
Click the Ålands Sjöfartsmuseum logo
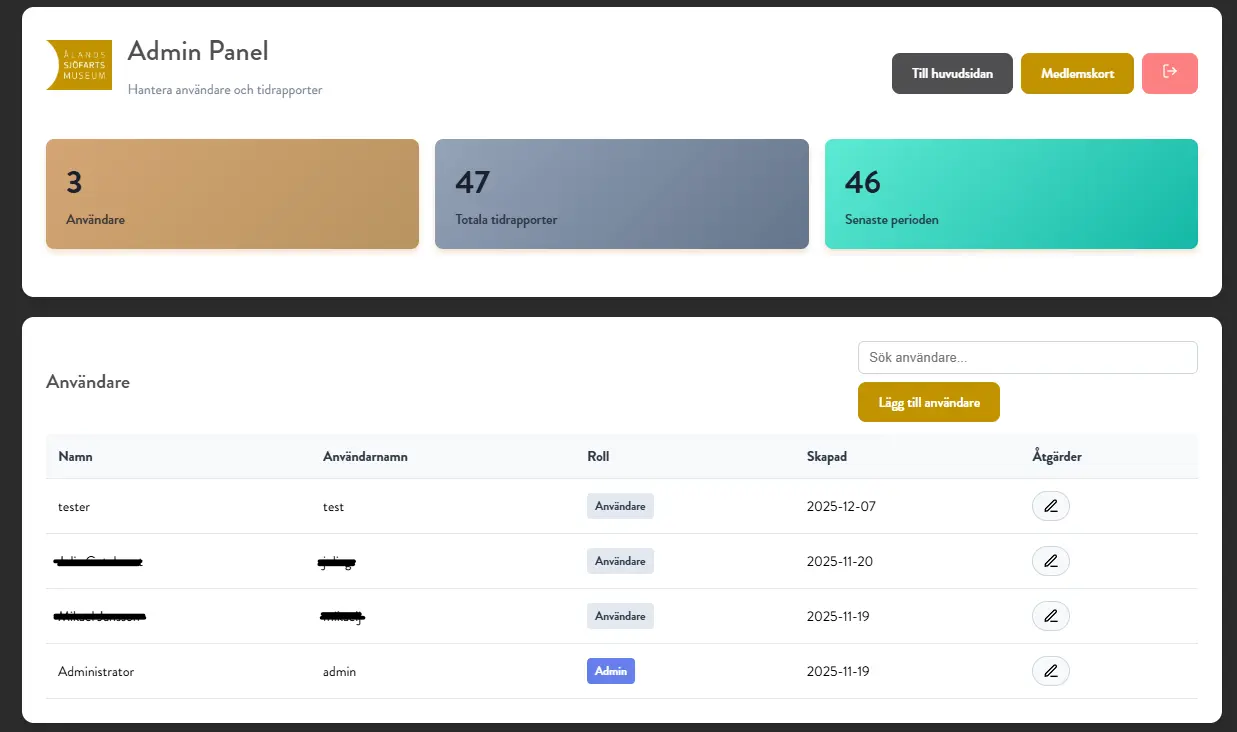[79, 65]
